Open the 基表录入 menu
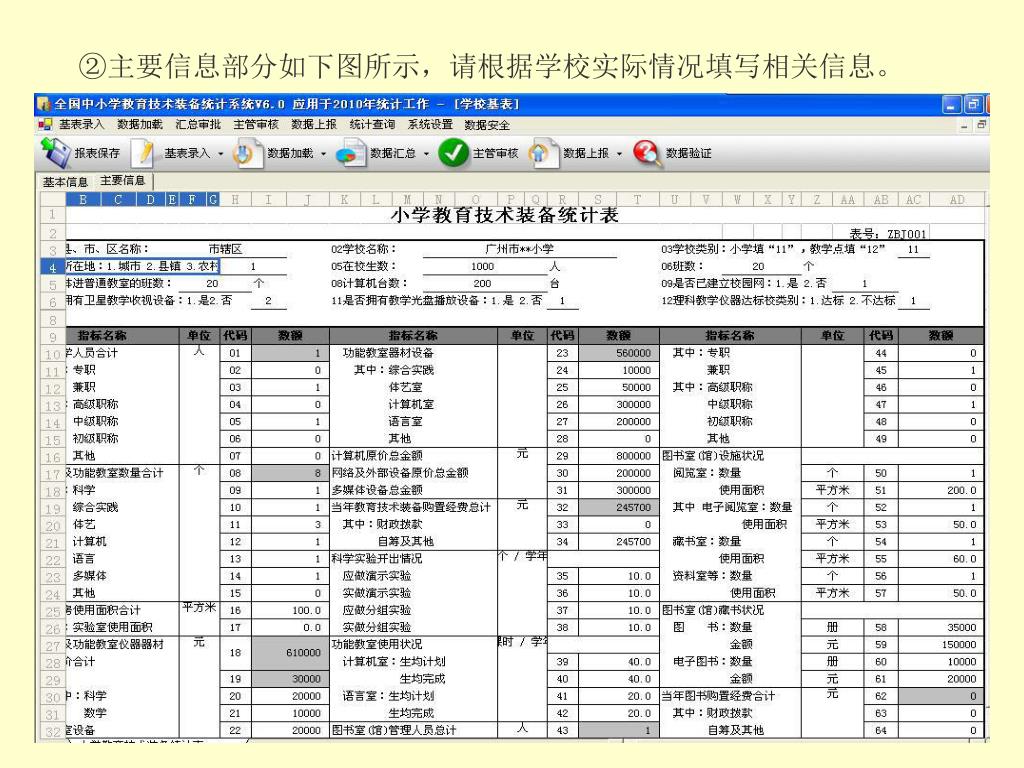The width and height of the screenshot is (1024, 768). click(x=82, y=124)
